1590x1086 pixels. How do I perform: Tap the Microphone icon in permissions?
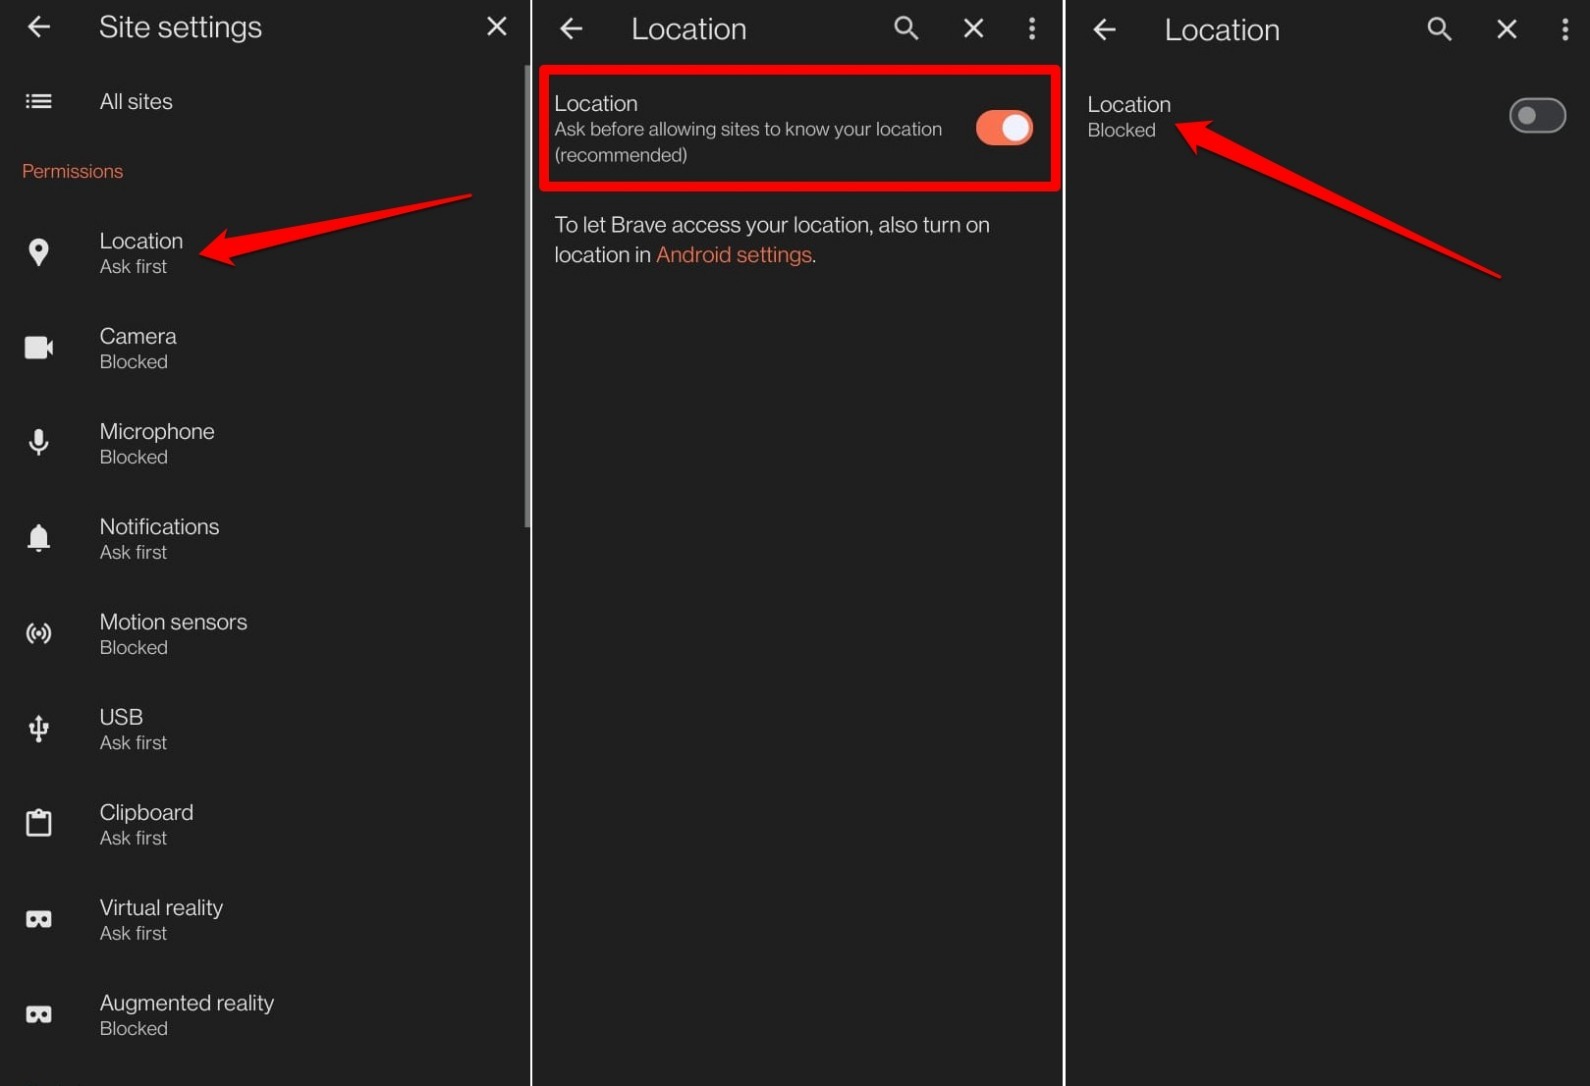tap(39, 442)
